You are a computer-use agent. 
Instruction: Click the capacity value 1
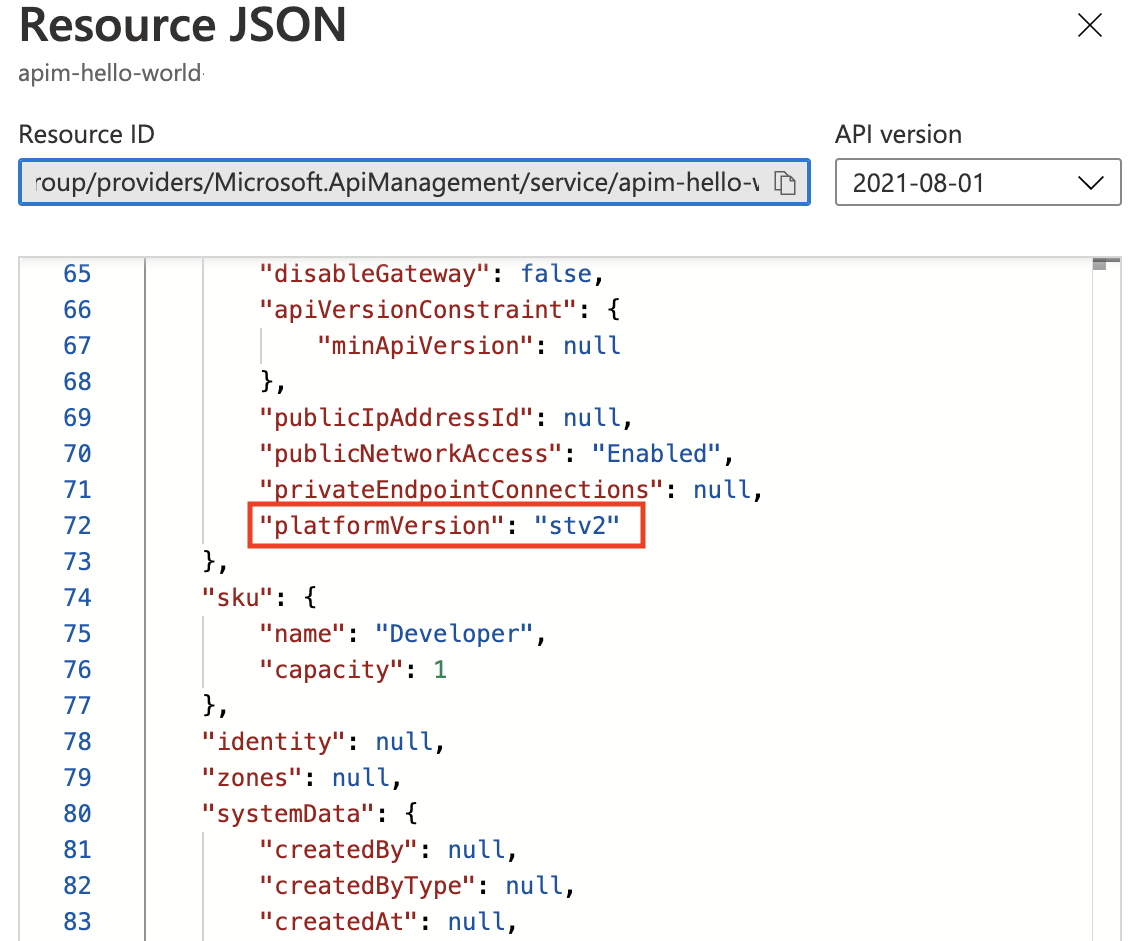(439, 669)
